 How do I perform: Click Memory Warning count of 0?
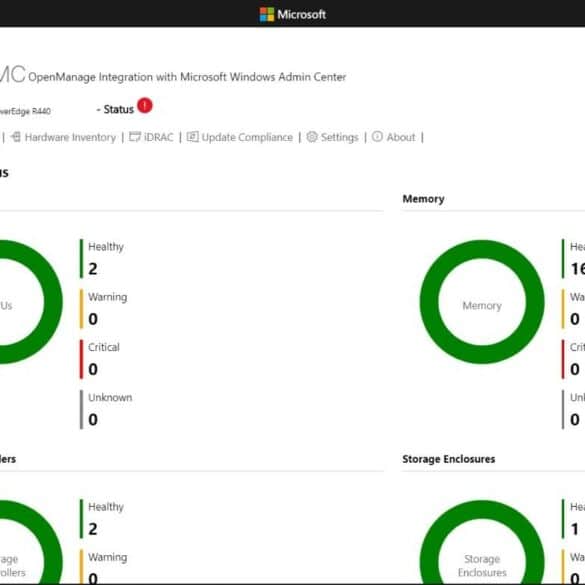[575, 319]
